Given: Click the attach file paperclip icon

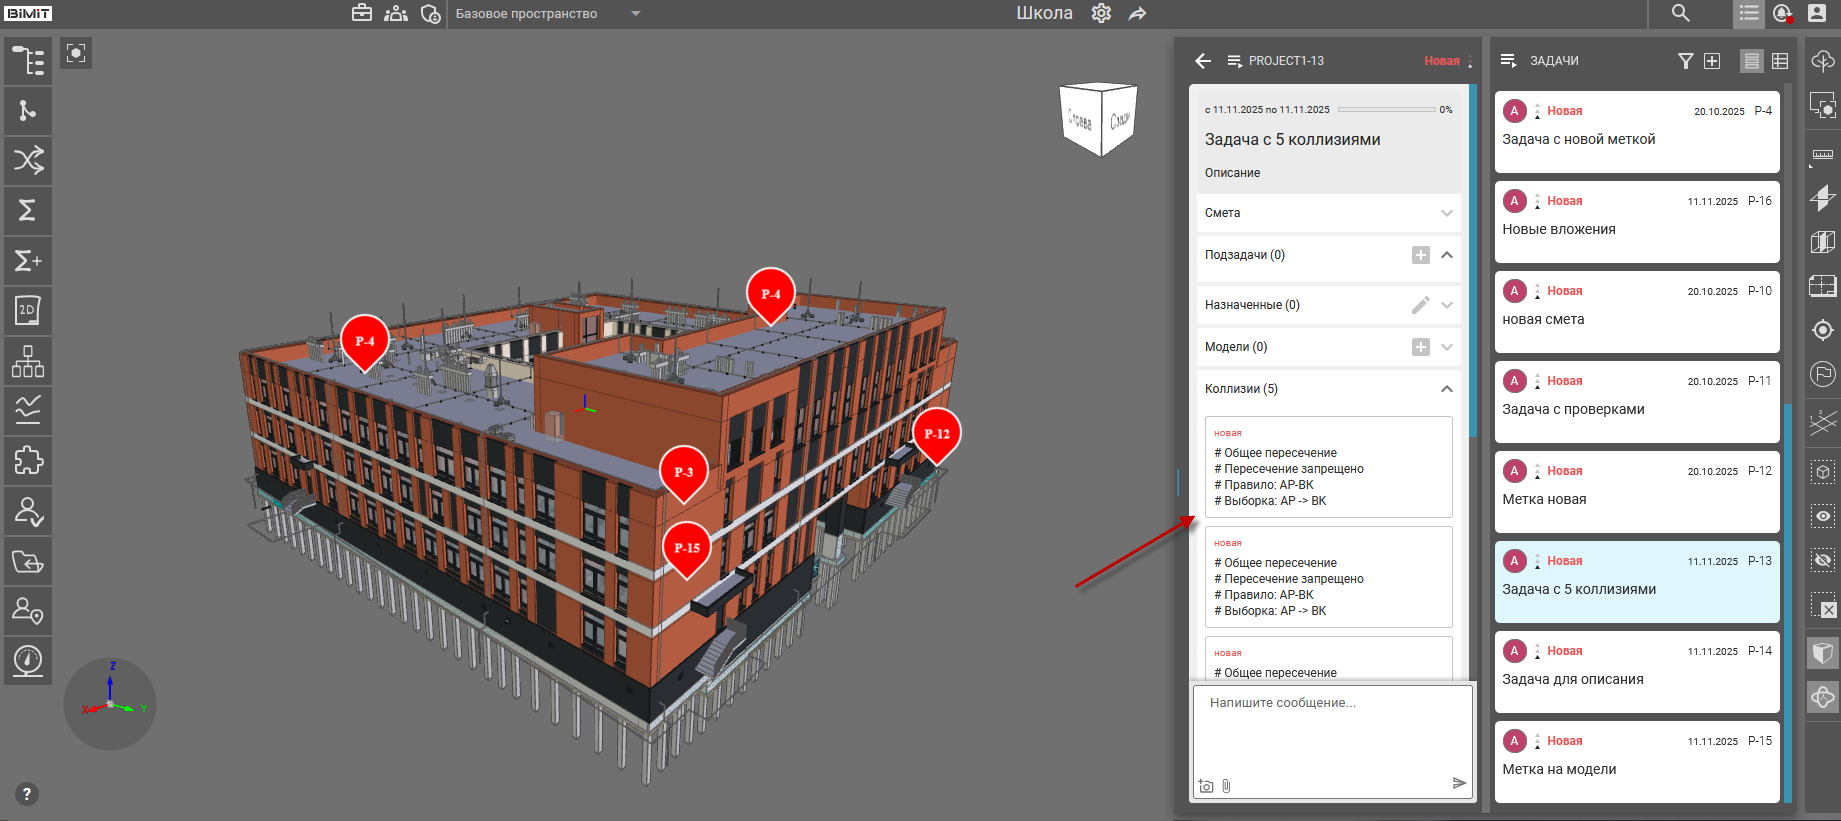Looking at the screenshot, I should [x=1226, y=786].
